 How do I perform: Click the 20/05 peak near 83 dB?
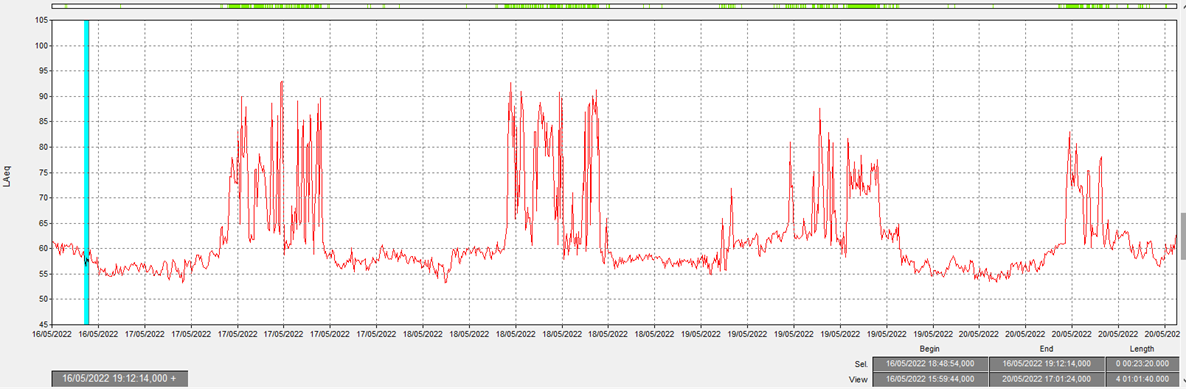tap(1070, 133)
